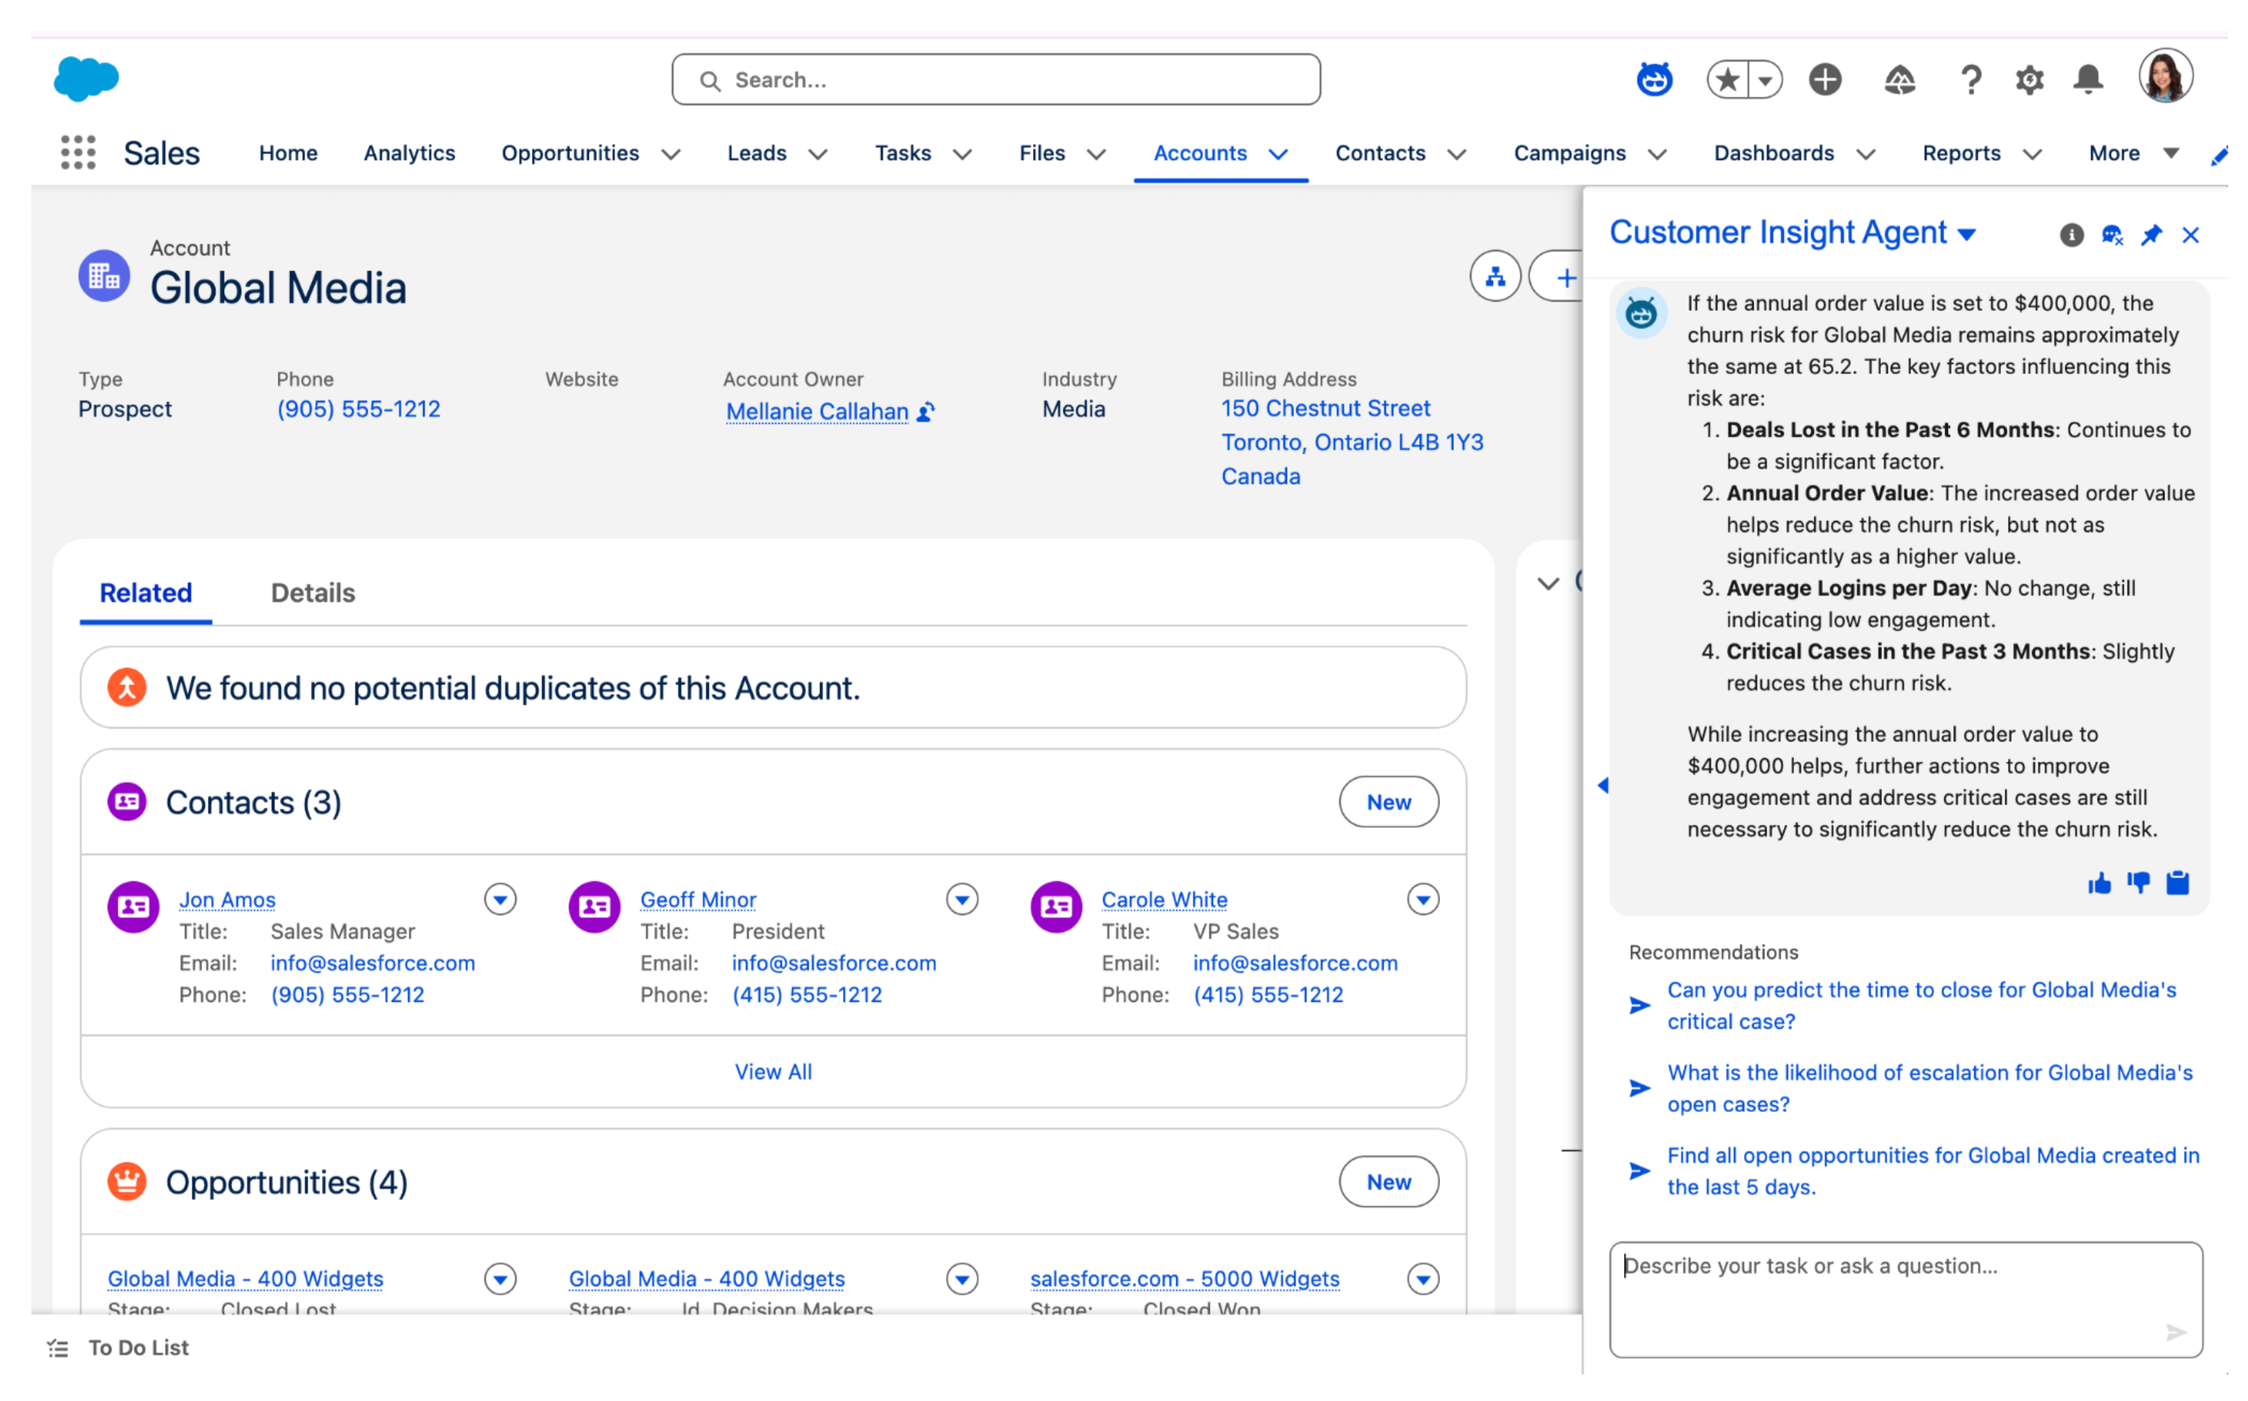
Task: Open Jon Amos contact actions dropdown
Action: click(500, 899)
